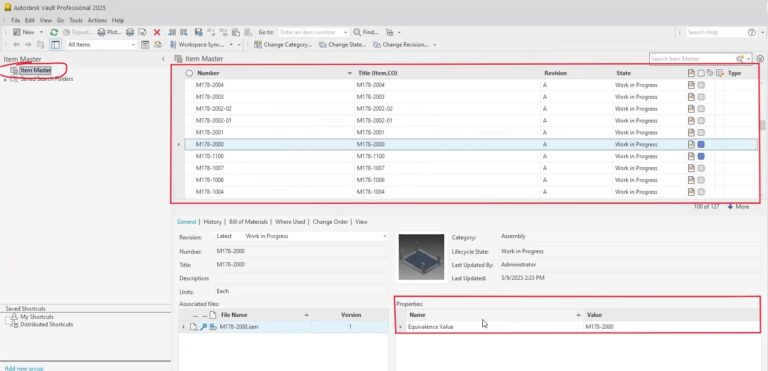Sort by the State column header
Screen dimensions: 768x371
click(x=648, y=73)
